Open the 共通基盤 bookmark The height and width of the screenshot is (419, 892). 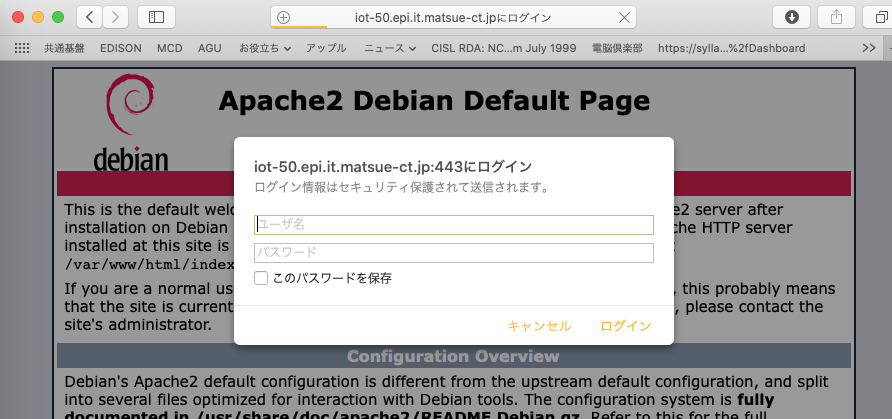click(65, 48)
